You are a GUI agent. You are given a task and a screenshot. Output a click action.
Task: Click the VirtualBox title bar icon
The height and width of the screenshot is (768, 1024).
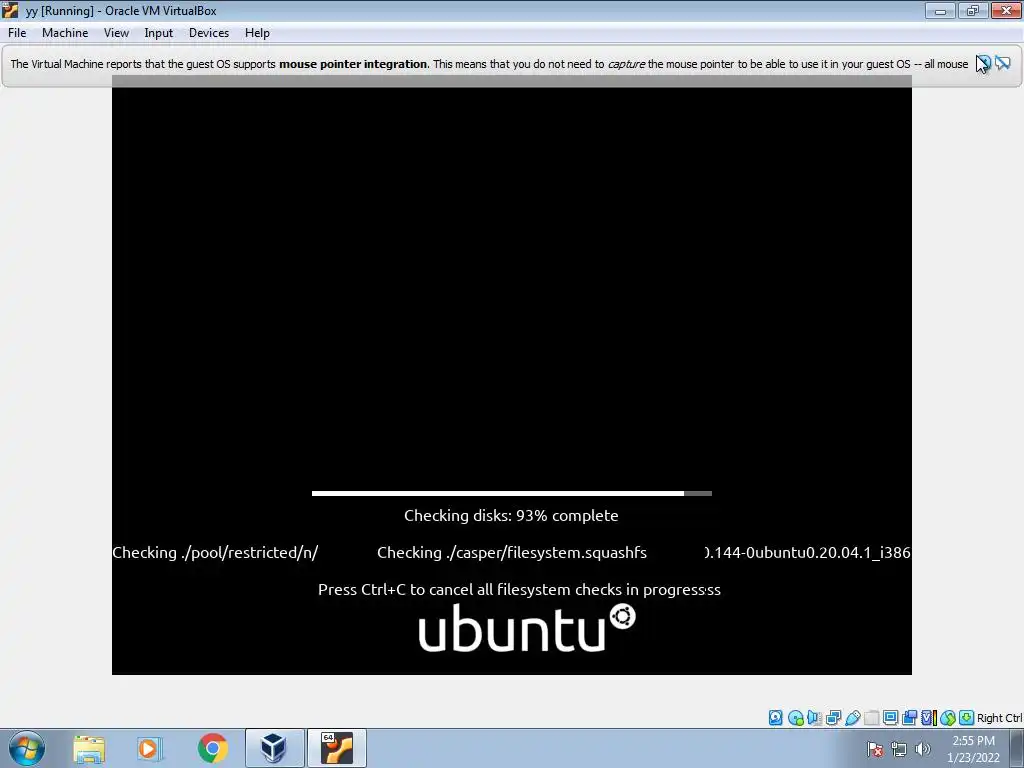click(10, 10)
